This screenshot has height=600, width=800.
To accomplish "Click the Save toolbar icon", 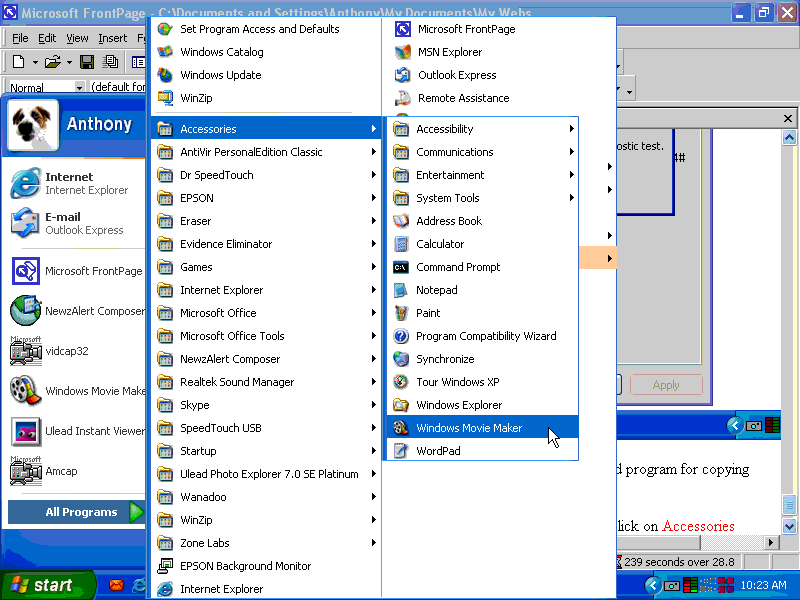I will [87, 62].
